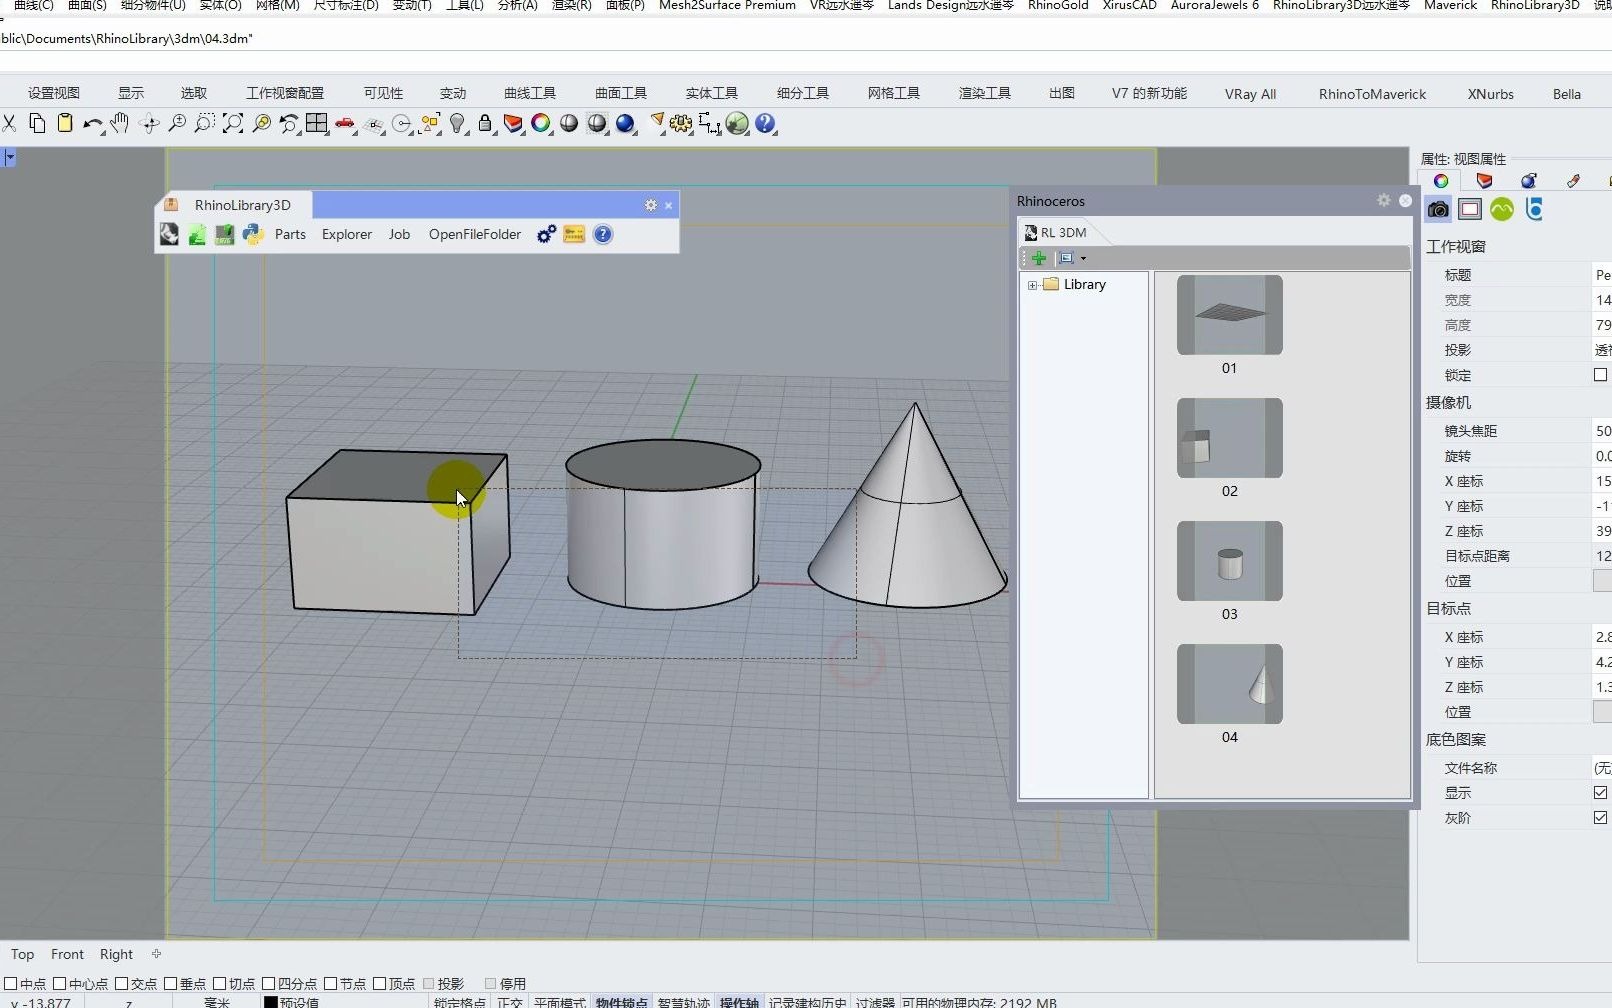Select the 04 cone thumbnail
Screen dimensions: 1612x1008
[1230, 684]
